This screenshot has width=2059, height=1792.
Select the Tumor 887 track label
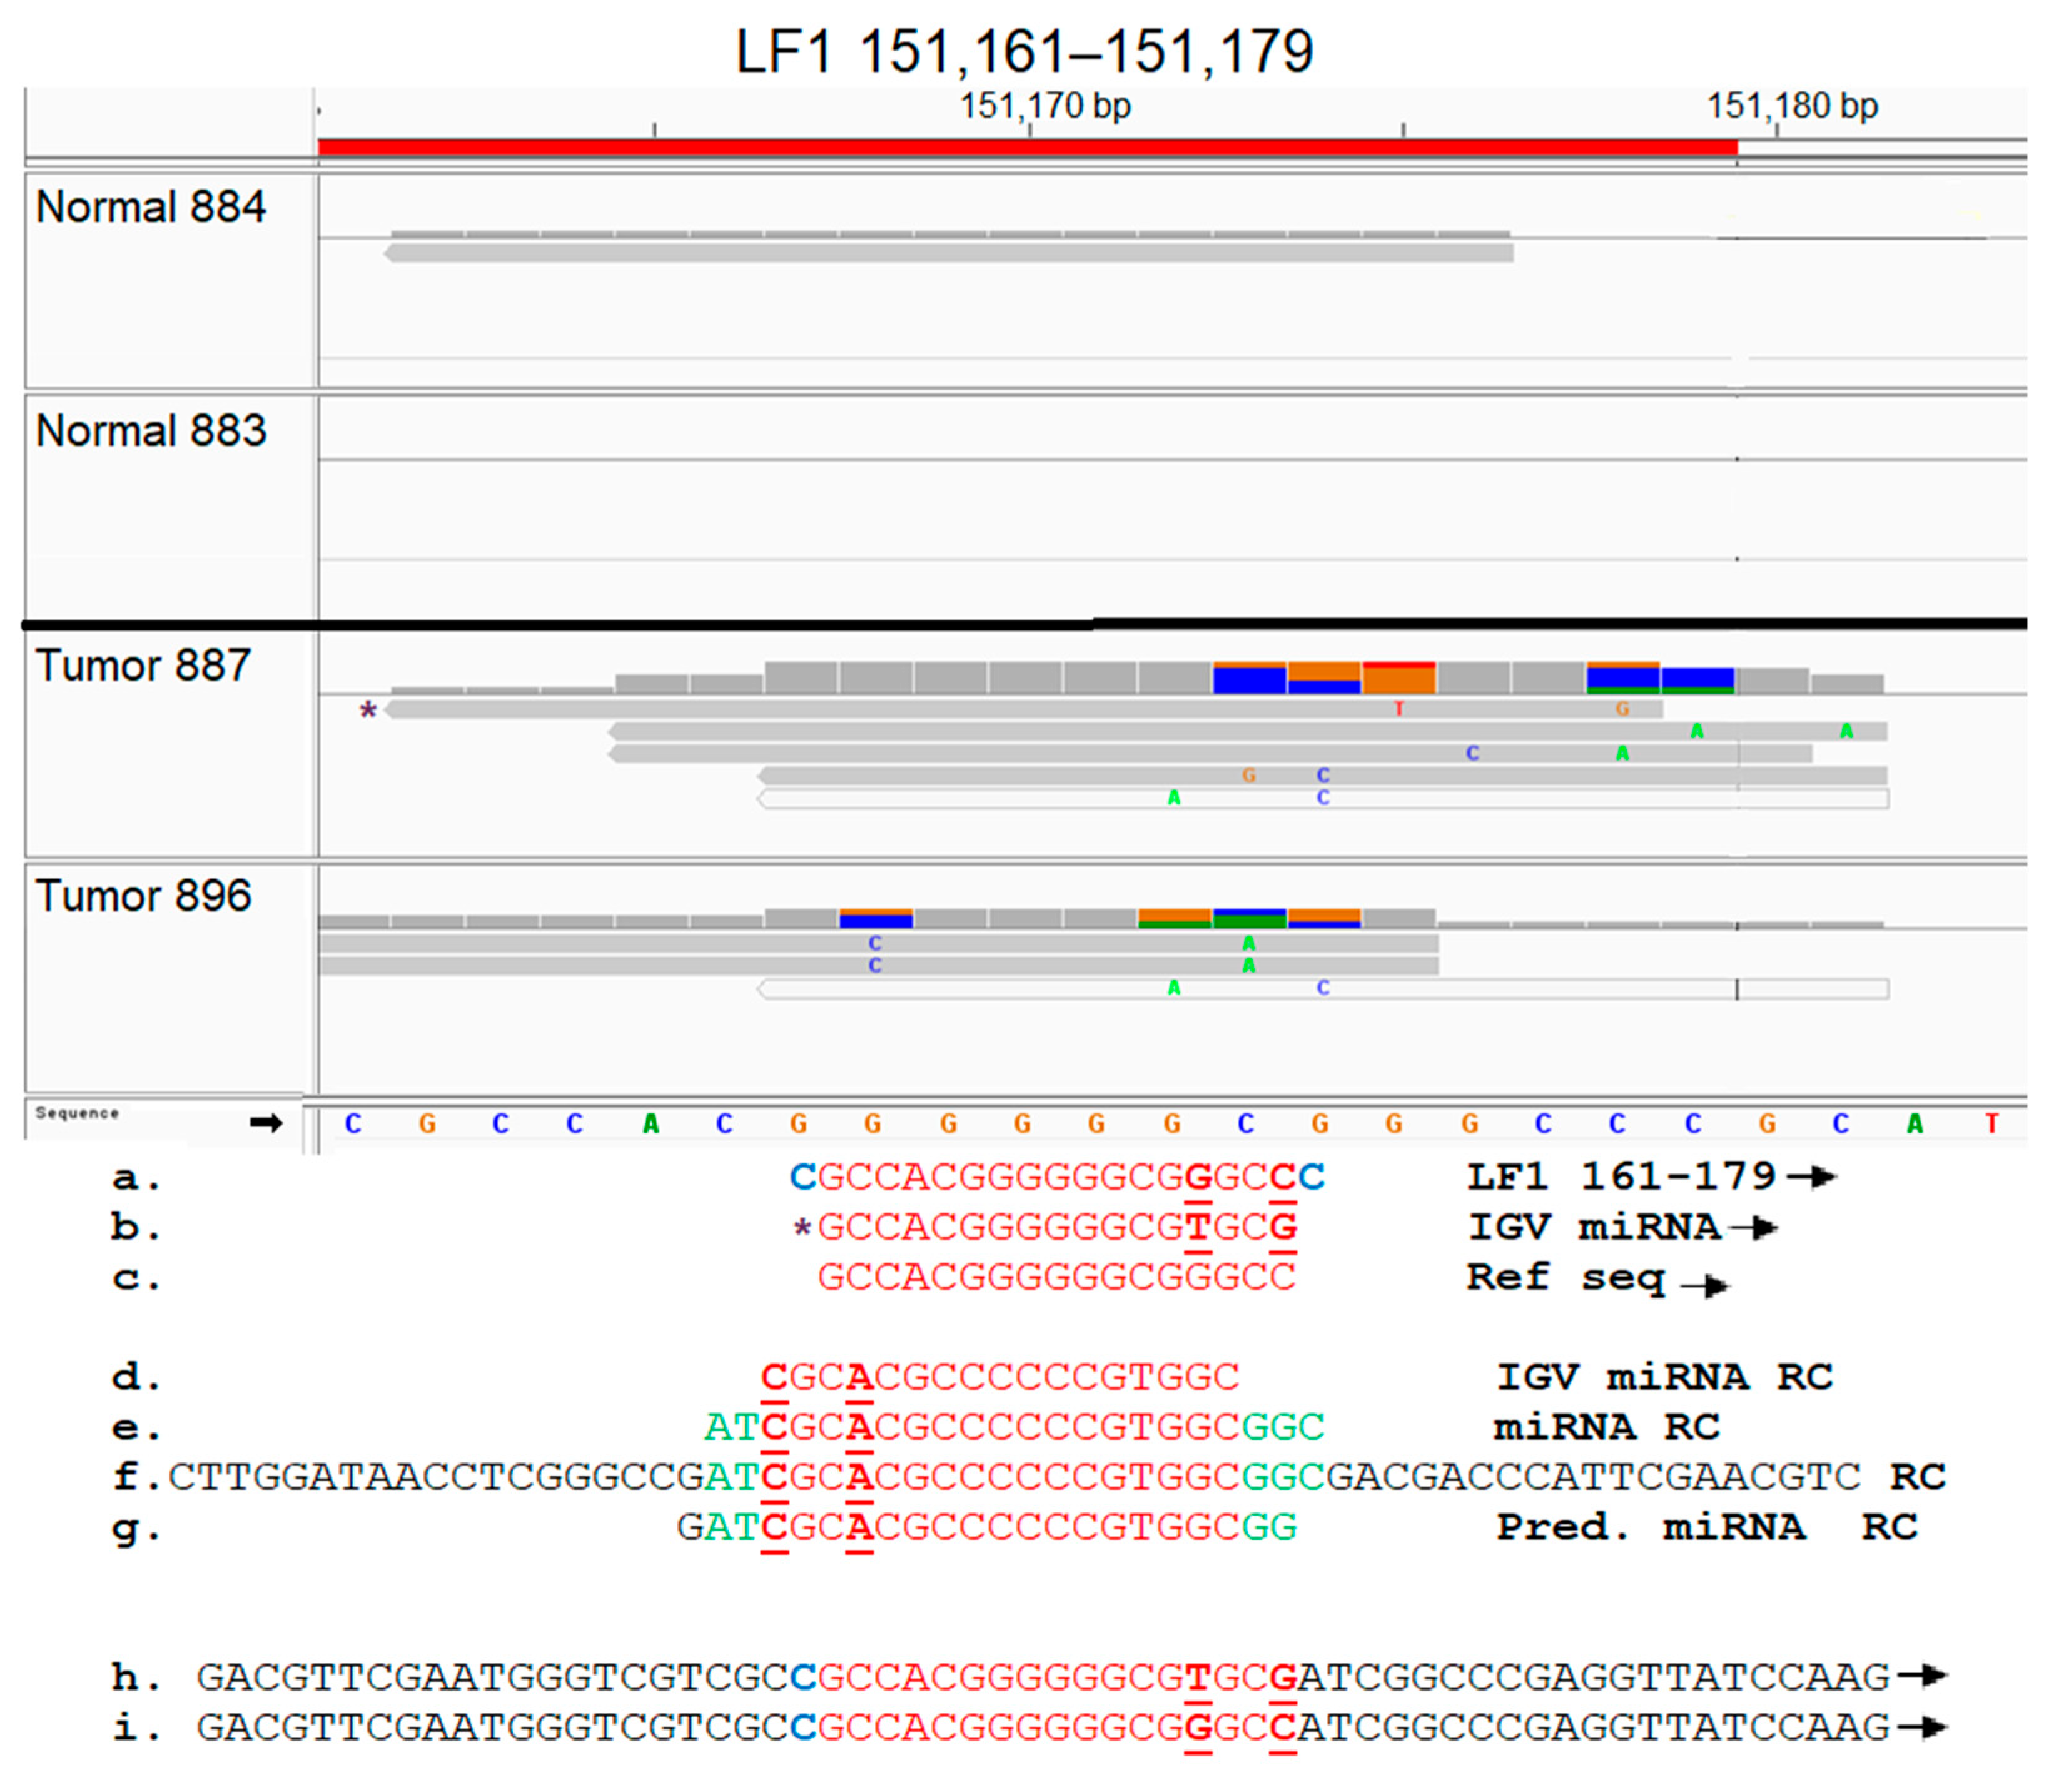pyautogui.click(x=143, y=666)
